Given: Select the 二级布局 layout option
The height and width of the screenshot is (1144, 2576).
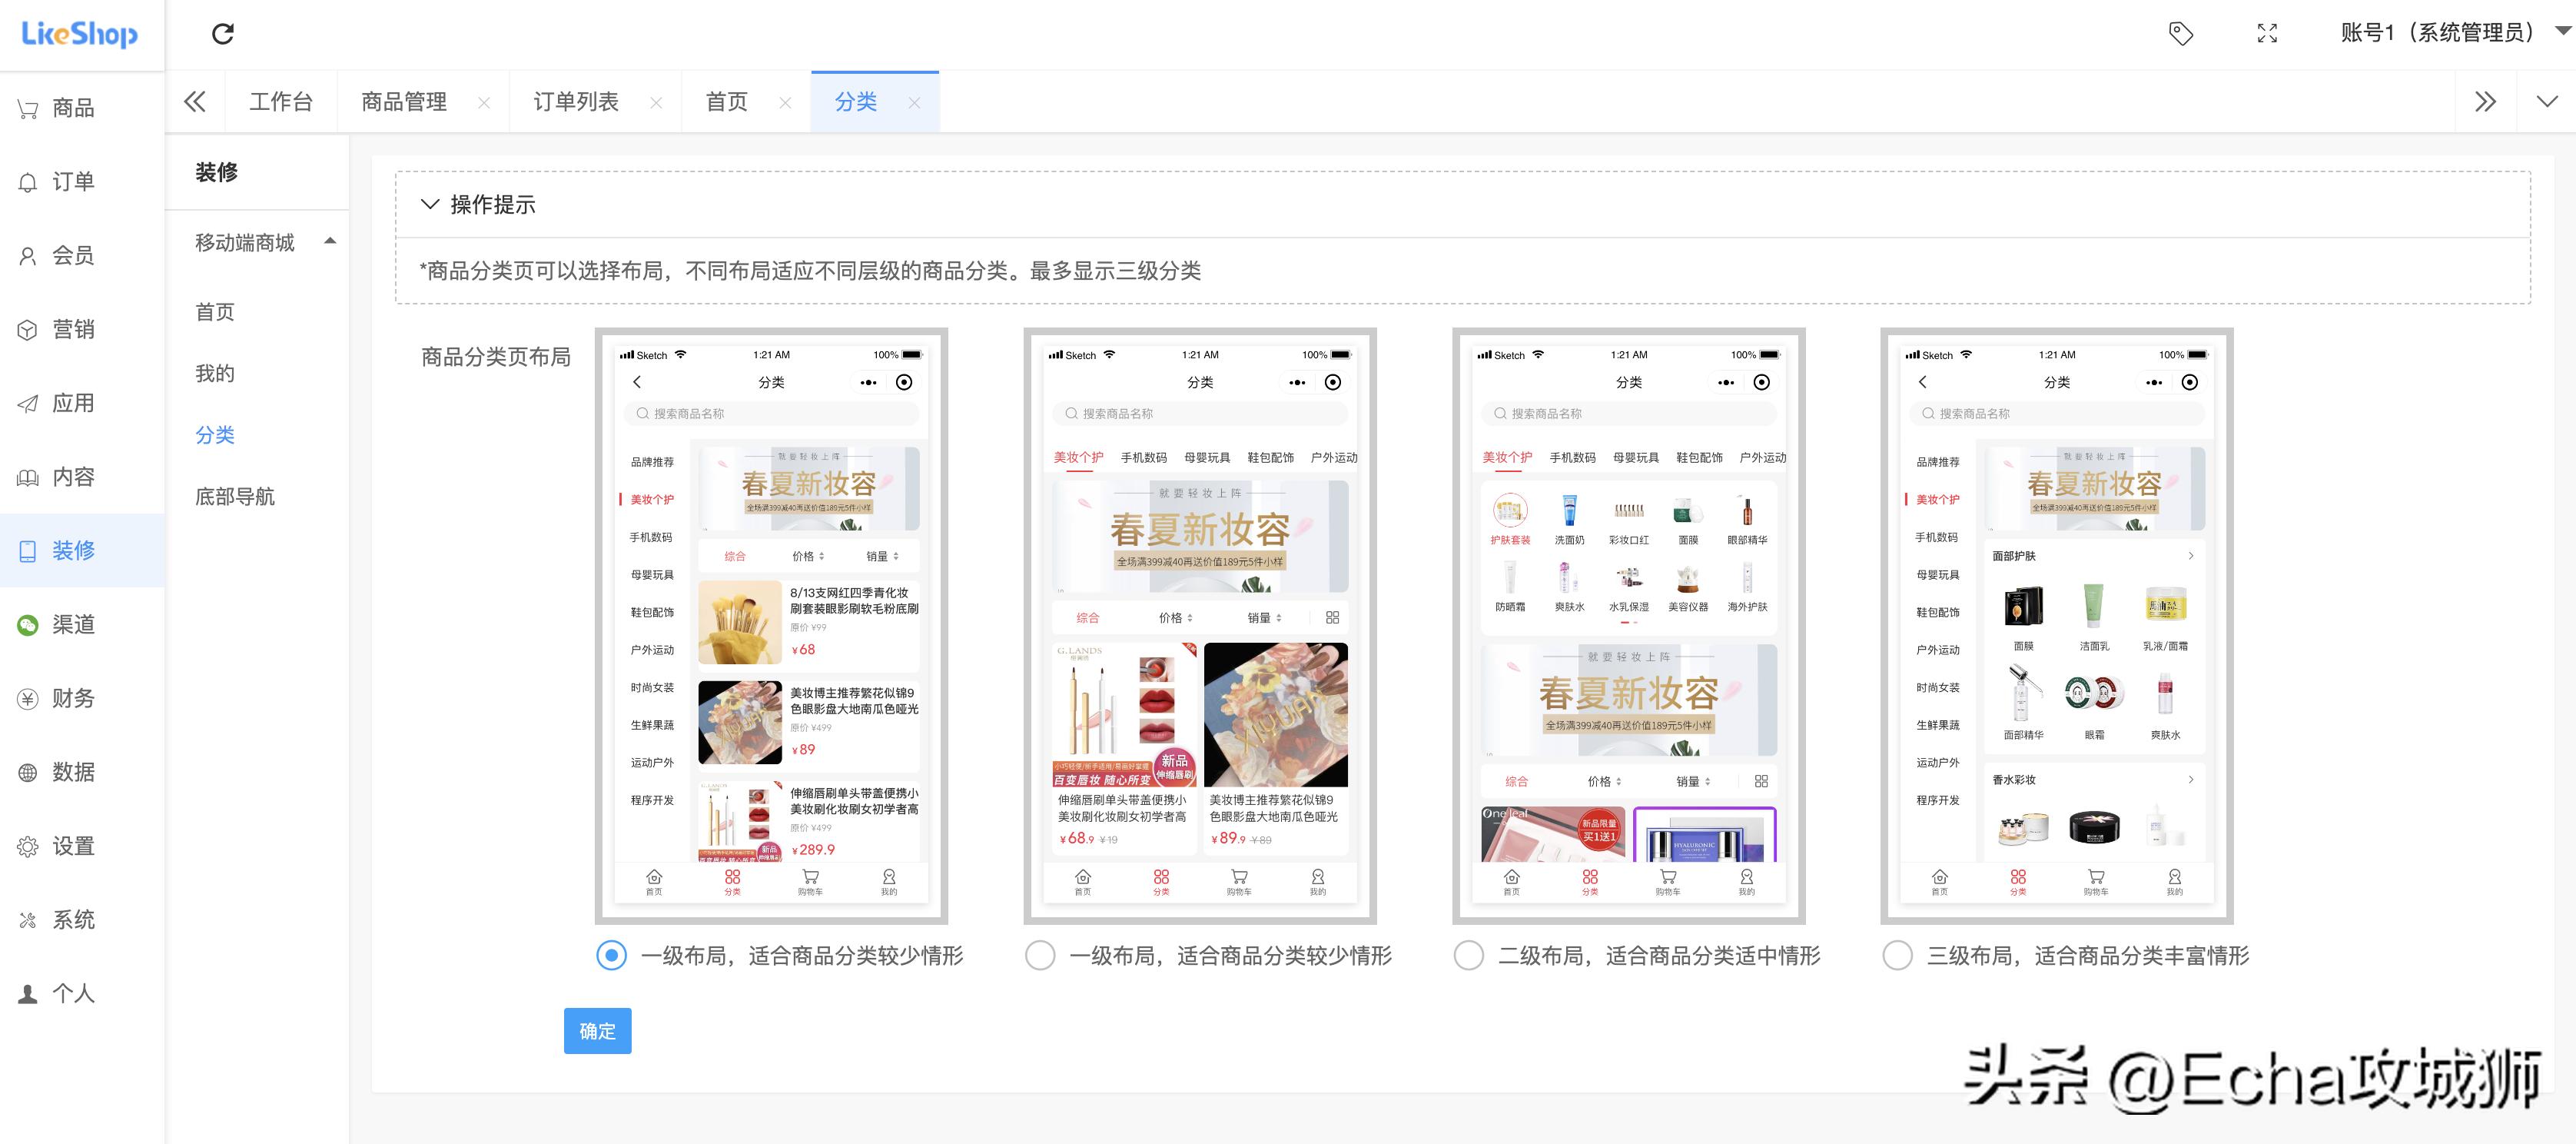Looking at the screenshot, I should (1468, 956).
